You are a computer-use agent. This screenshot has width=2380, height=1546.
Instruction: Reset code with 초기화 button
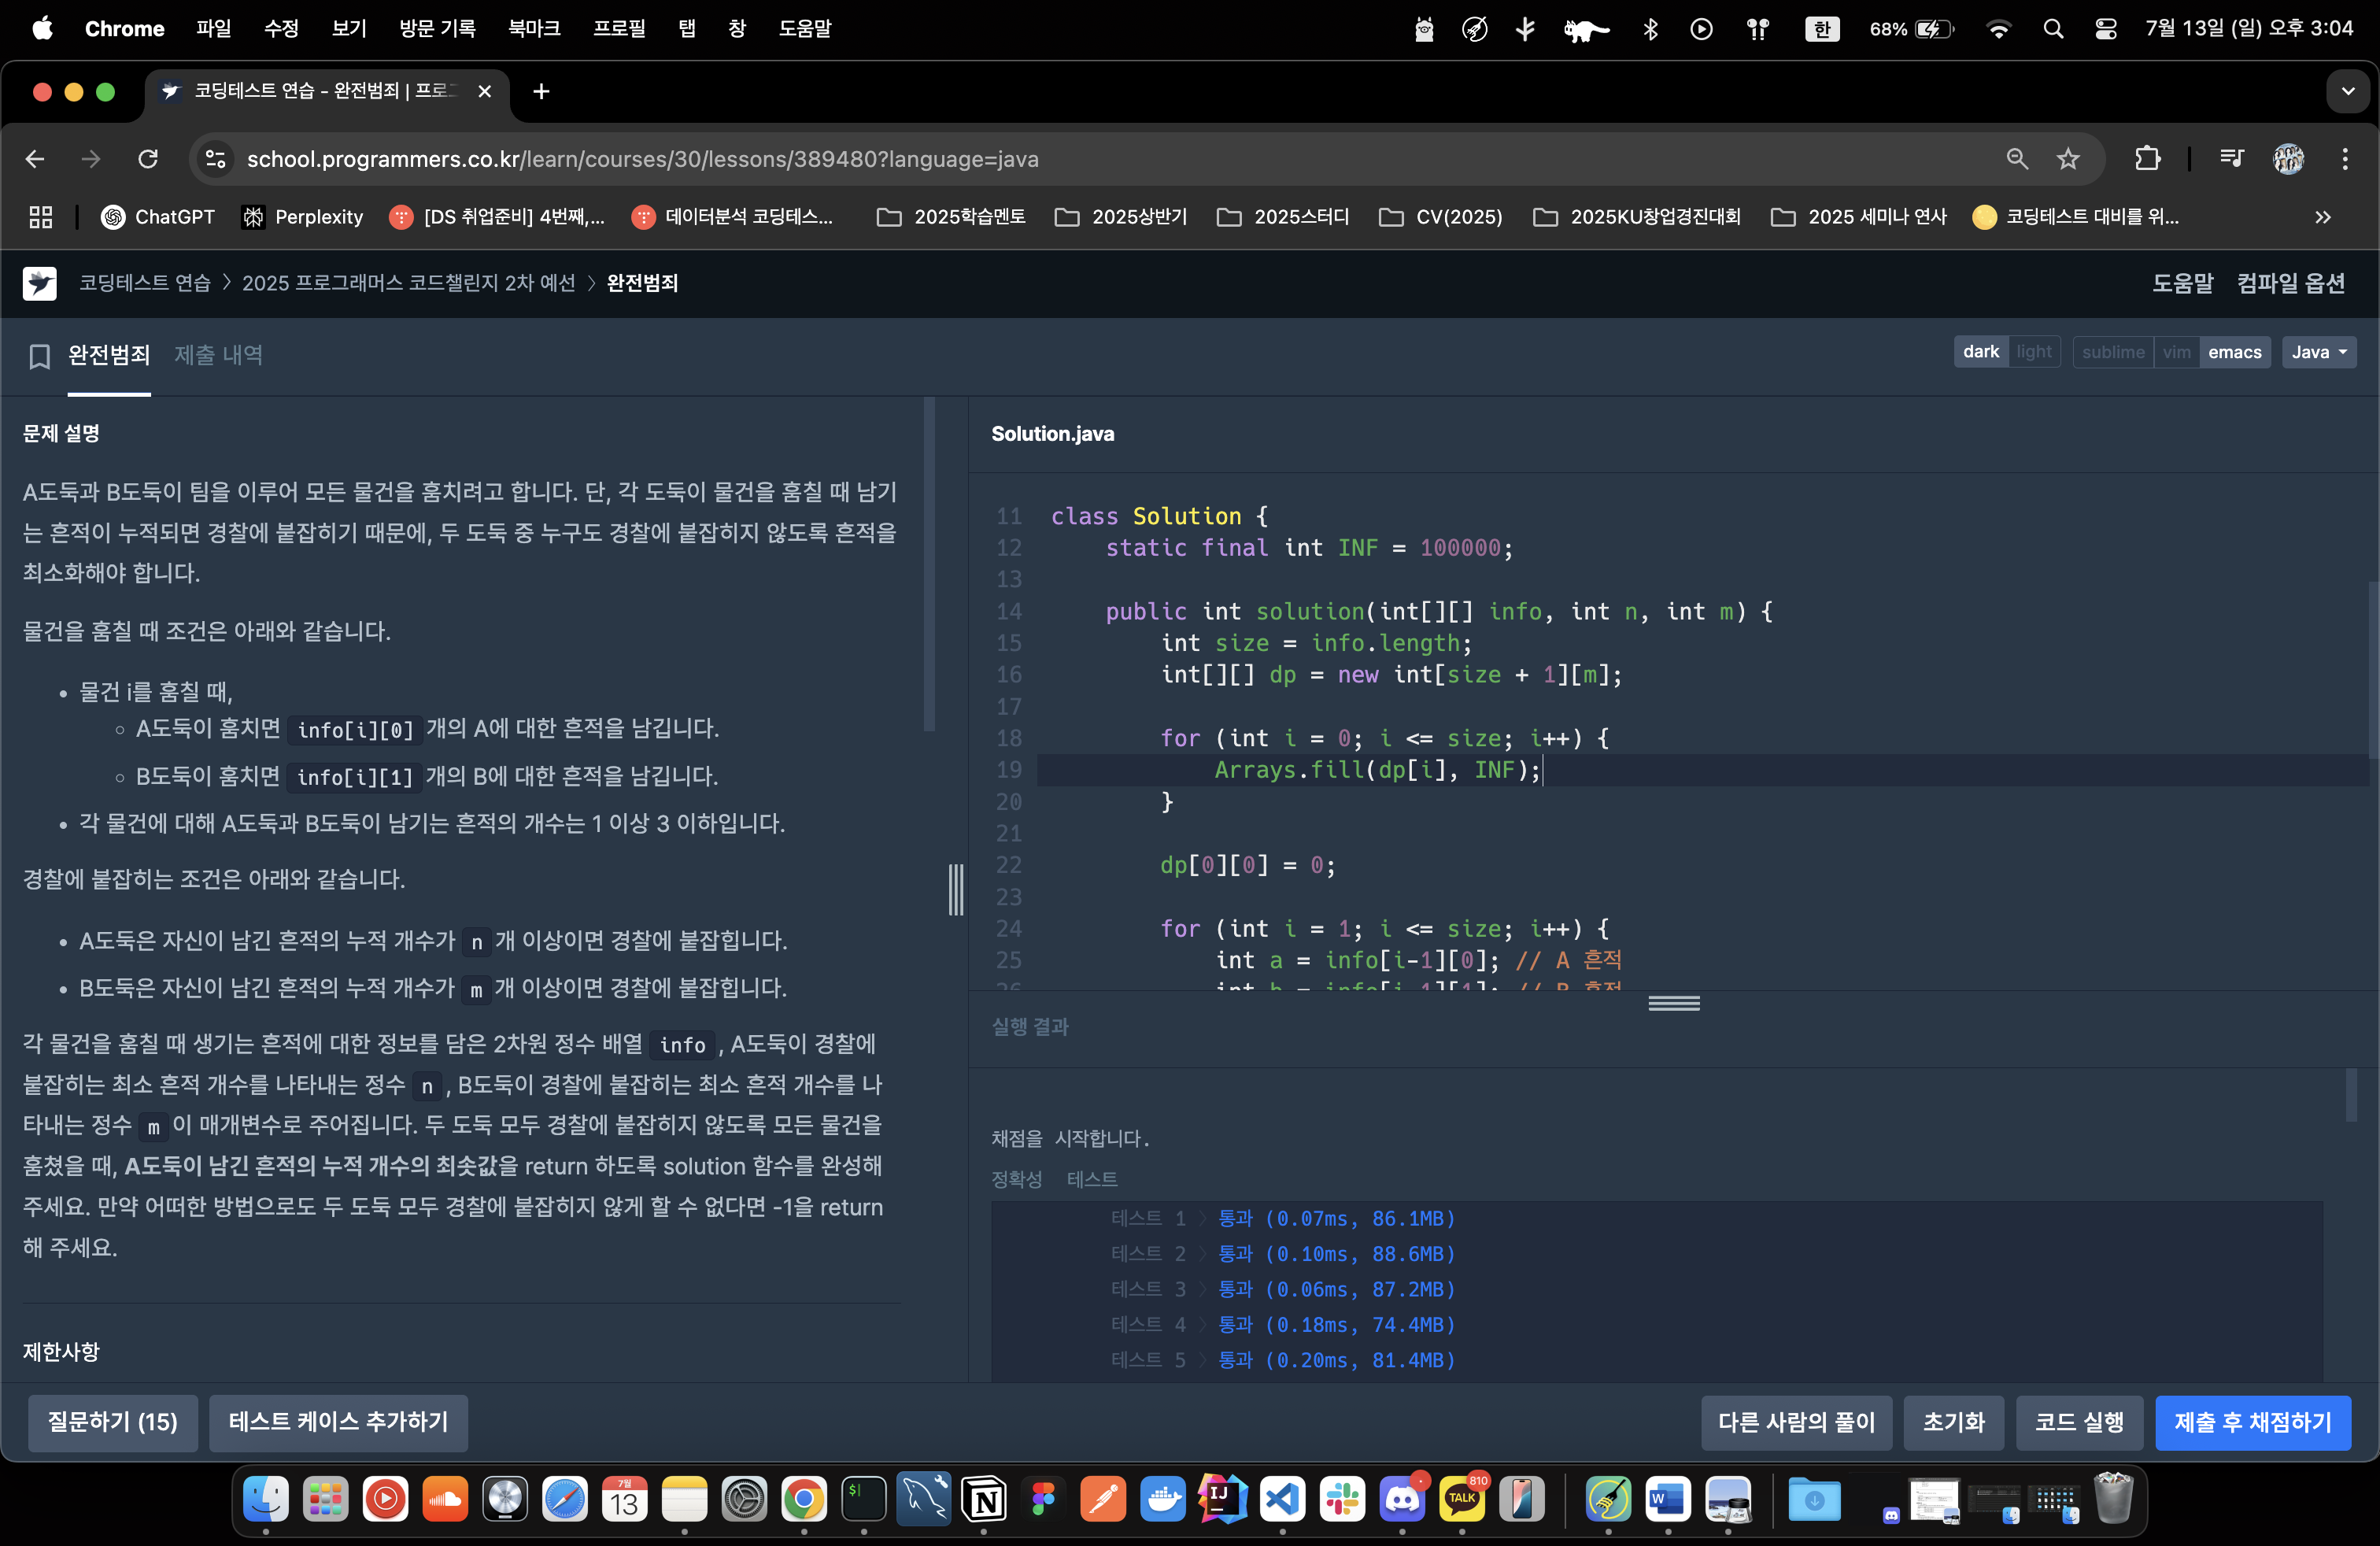tap(1953, 1422)
